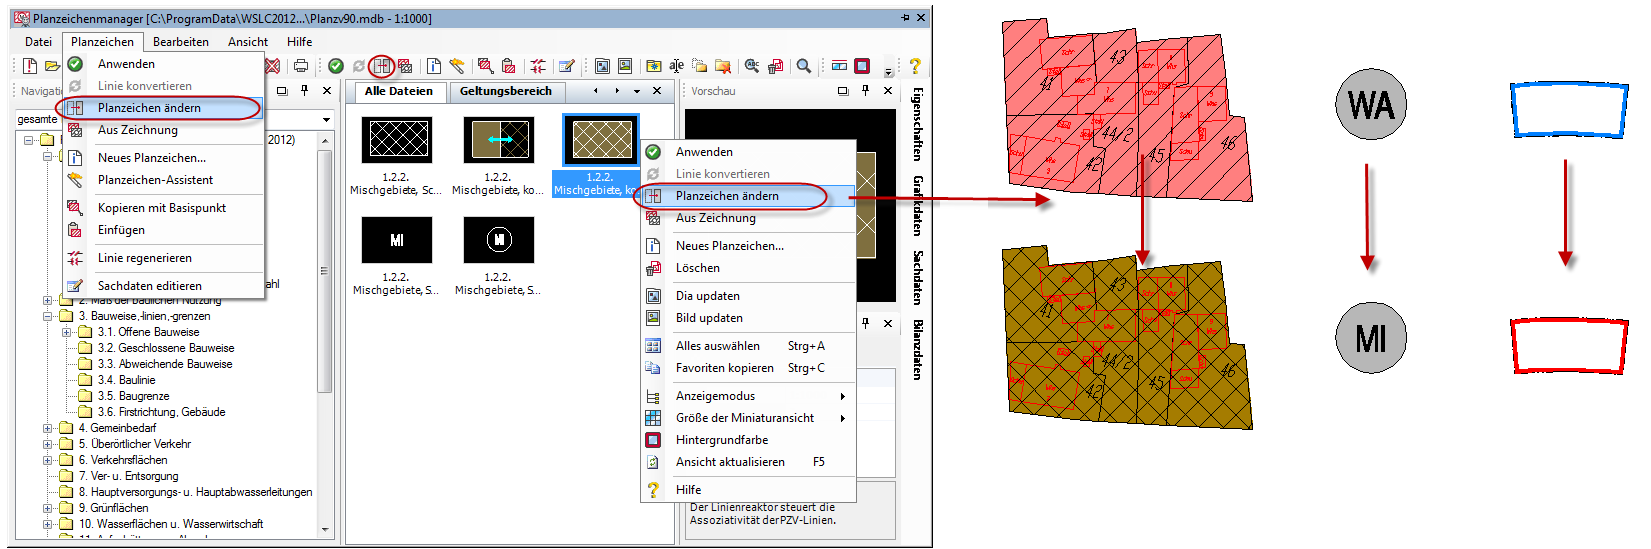Choose Hintergrundfarbe in the context menu
This screenshot has height=549, width=1651.
click(x=721, y=440)
